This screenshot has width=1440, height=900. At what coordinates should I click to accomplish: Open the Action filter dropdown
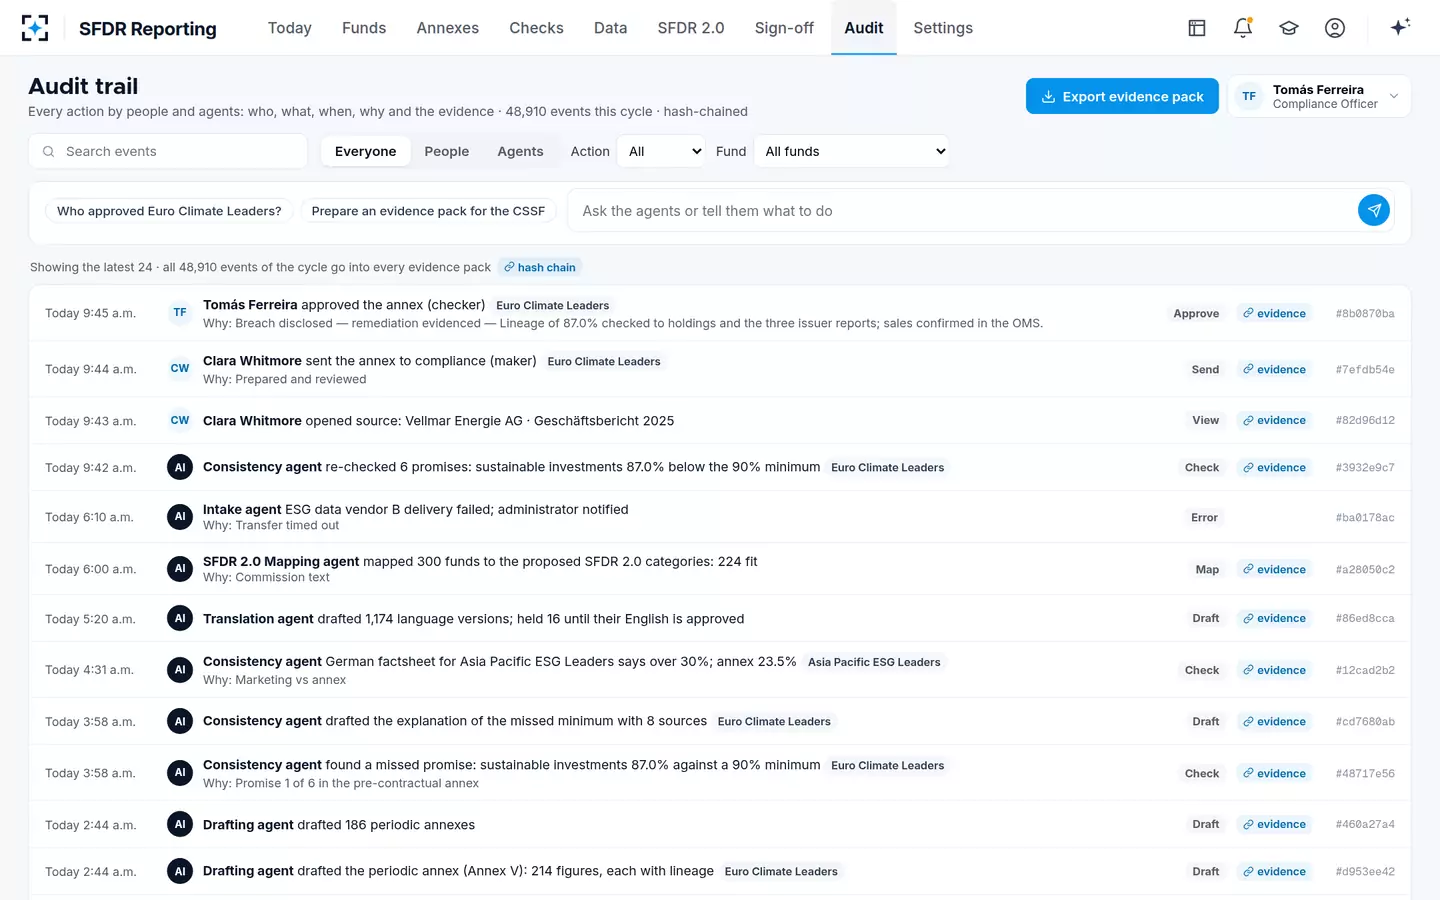[661, 151]
